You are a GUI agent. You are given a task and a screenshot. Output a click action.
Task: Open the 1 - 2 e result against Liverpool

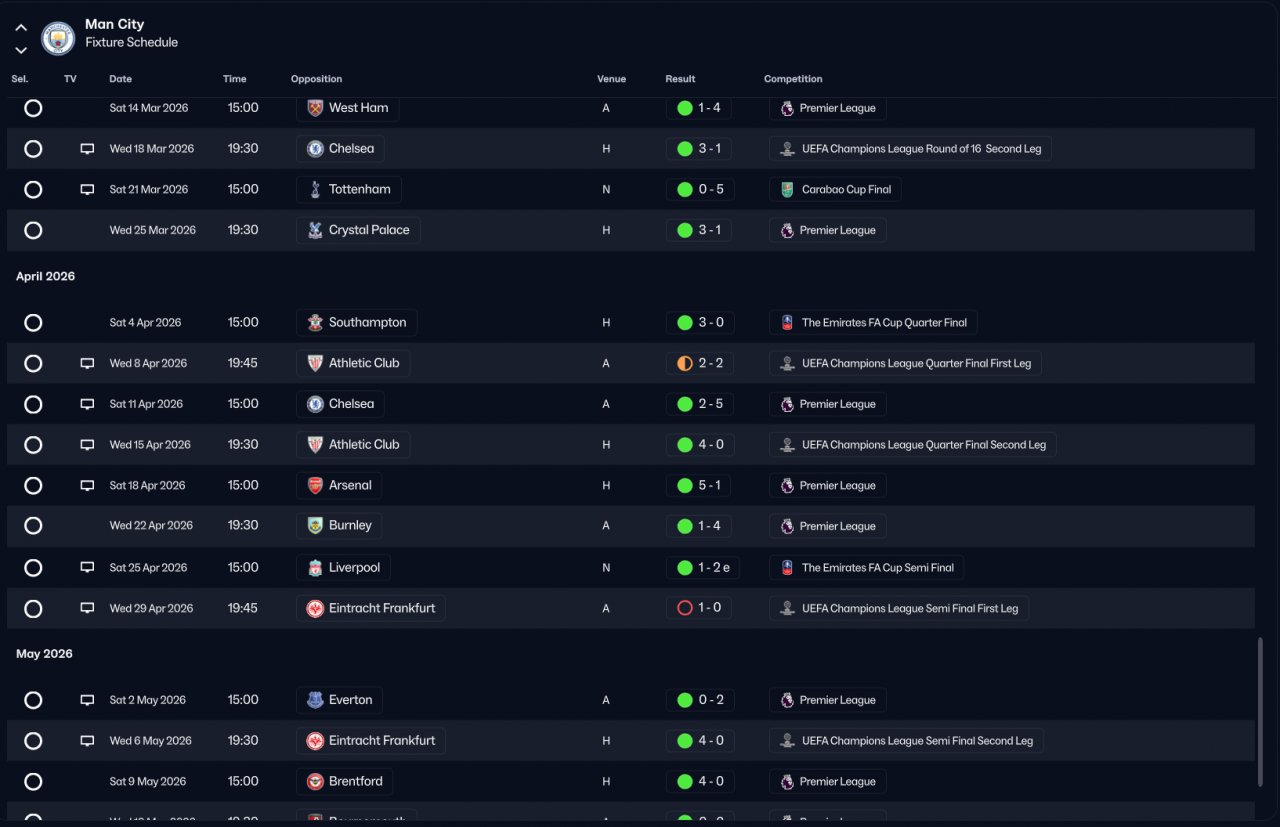pyautogui.click(x=703, y=568)
